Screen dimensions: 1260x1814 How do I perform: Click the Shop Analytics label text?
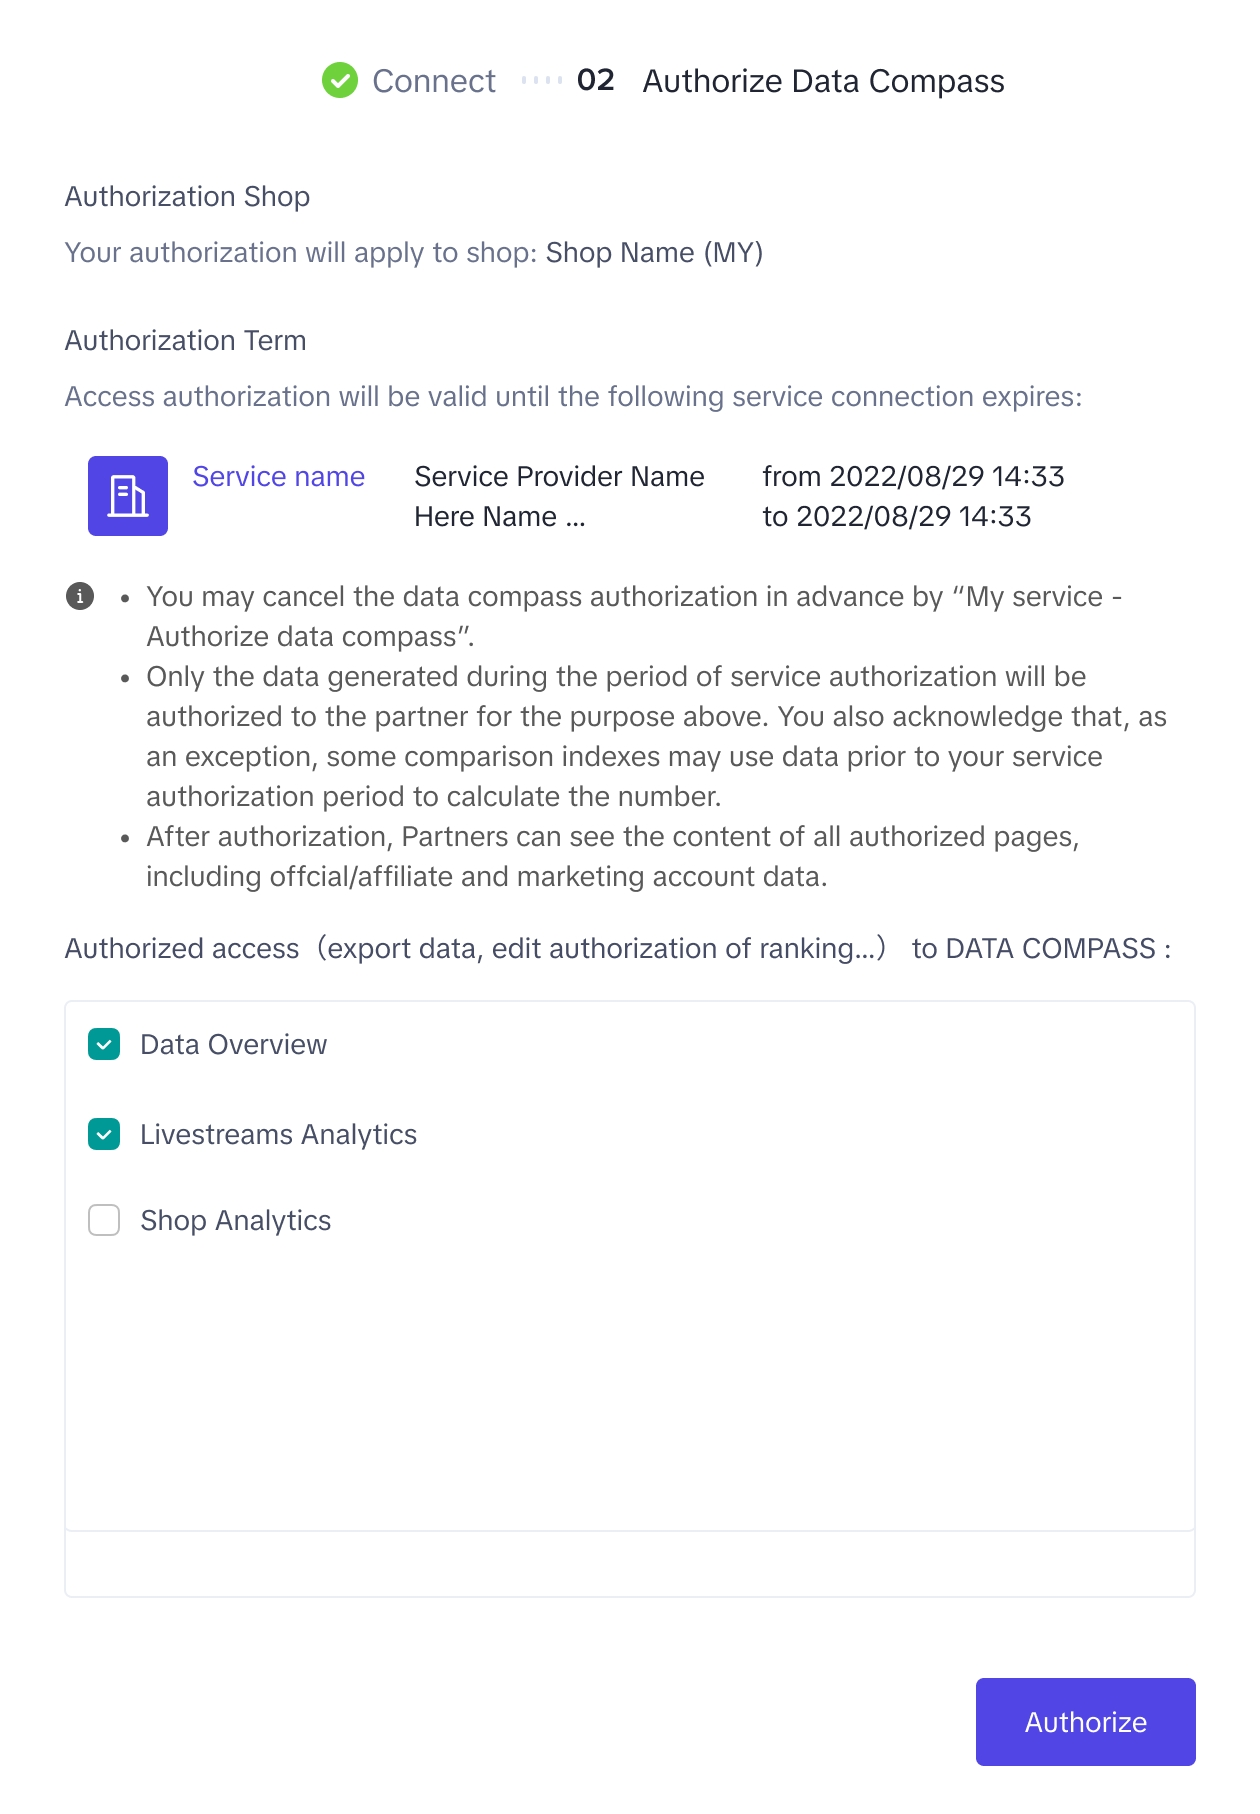[235, 1220]
